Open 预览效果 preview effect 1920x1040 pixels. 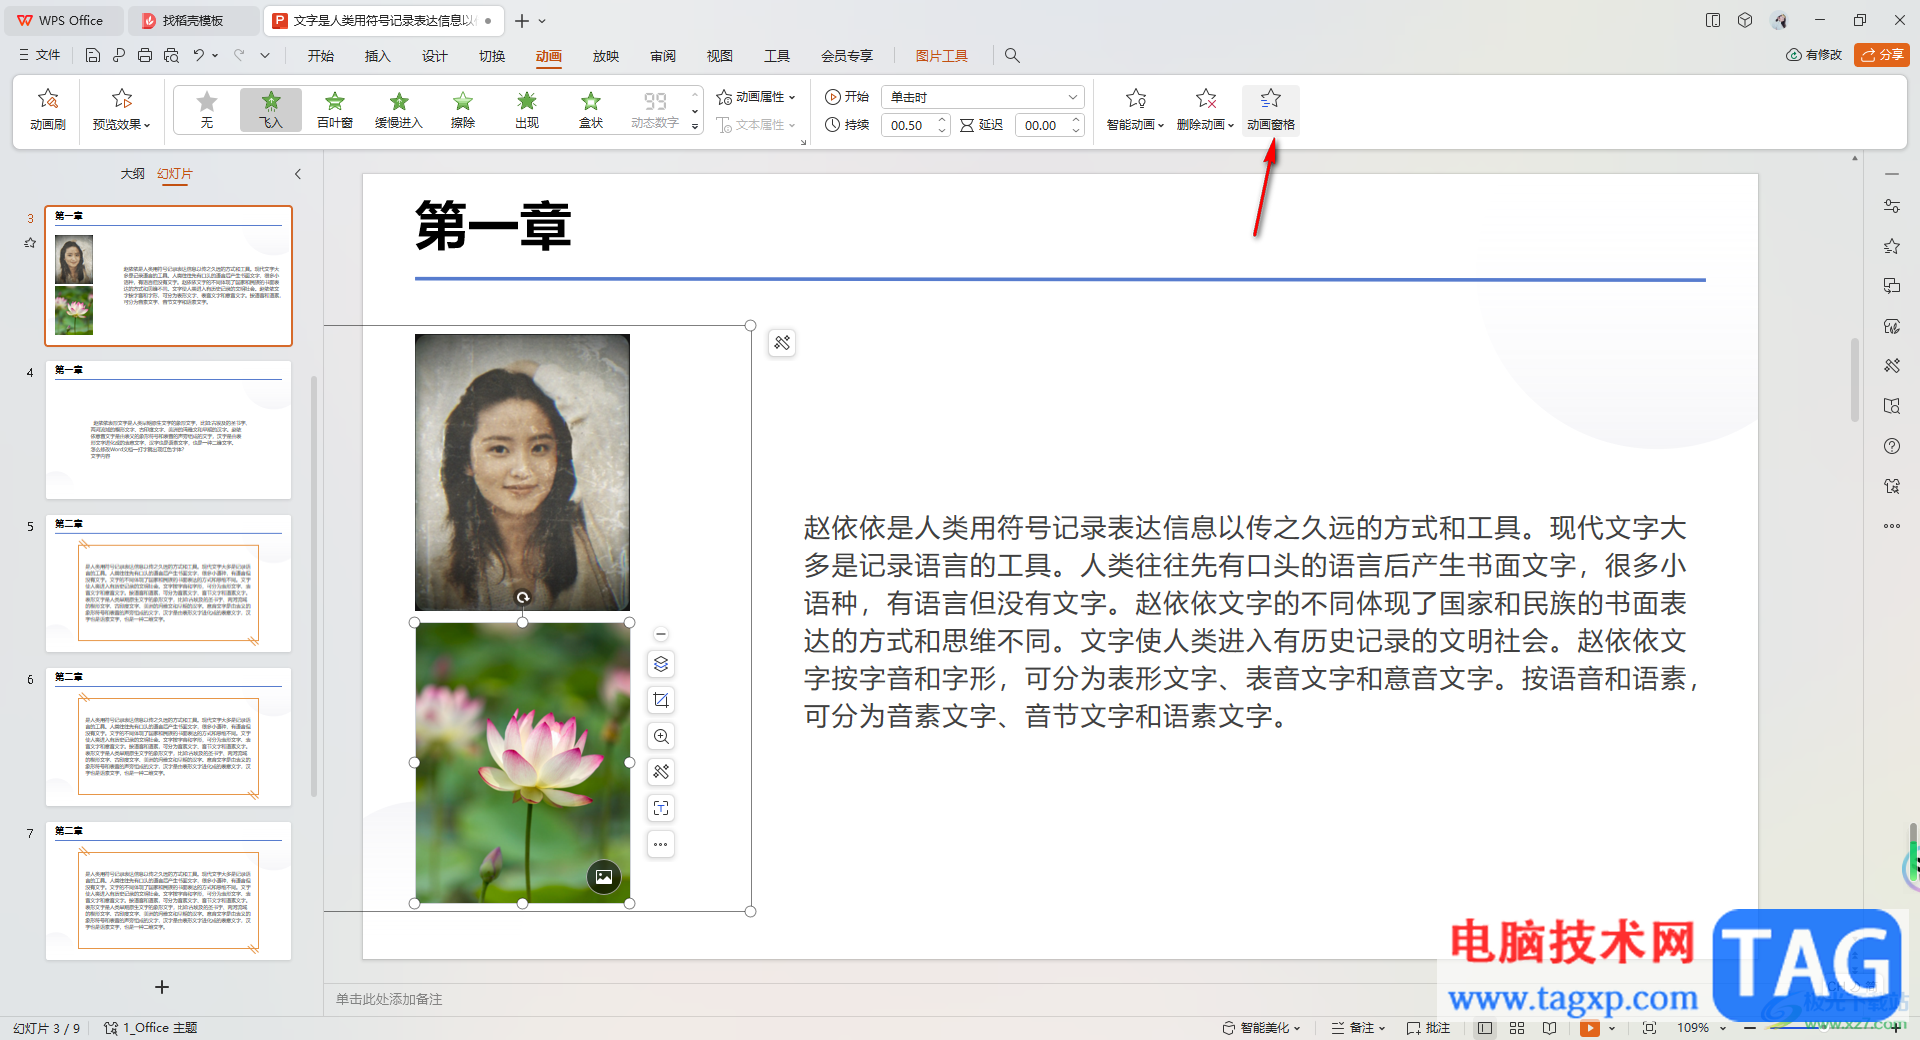(121, 109)
